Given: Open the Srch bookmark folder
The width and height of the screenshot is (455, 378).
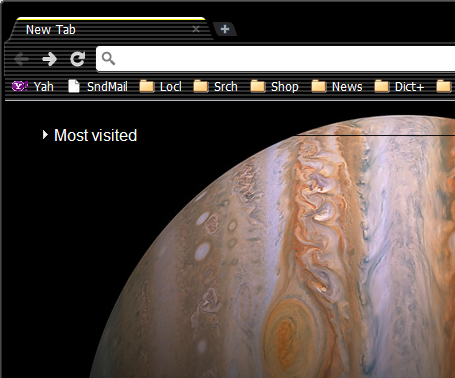Looking at the screenshot, I should [x=216, y=87].
